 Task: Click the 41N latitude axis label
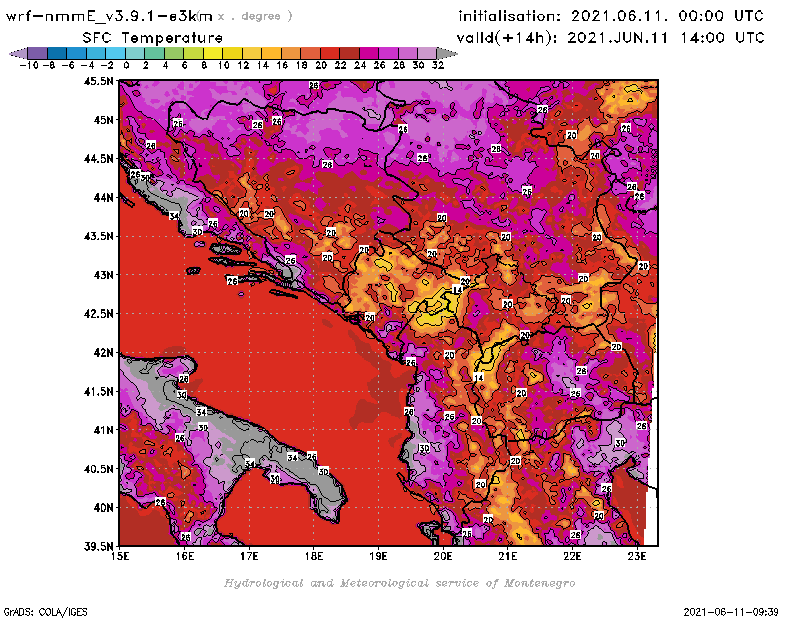pos(103,430)
